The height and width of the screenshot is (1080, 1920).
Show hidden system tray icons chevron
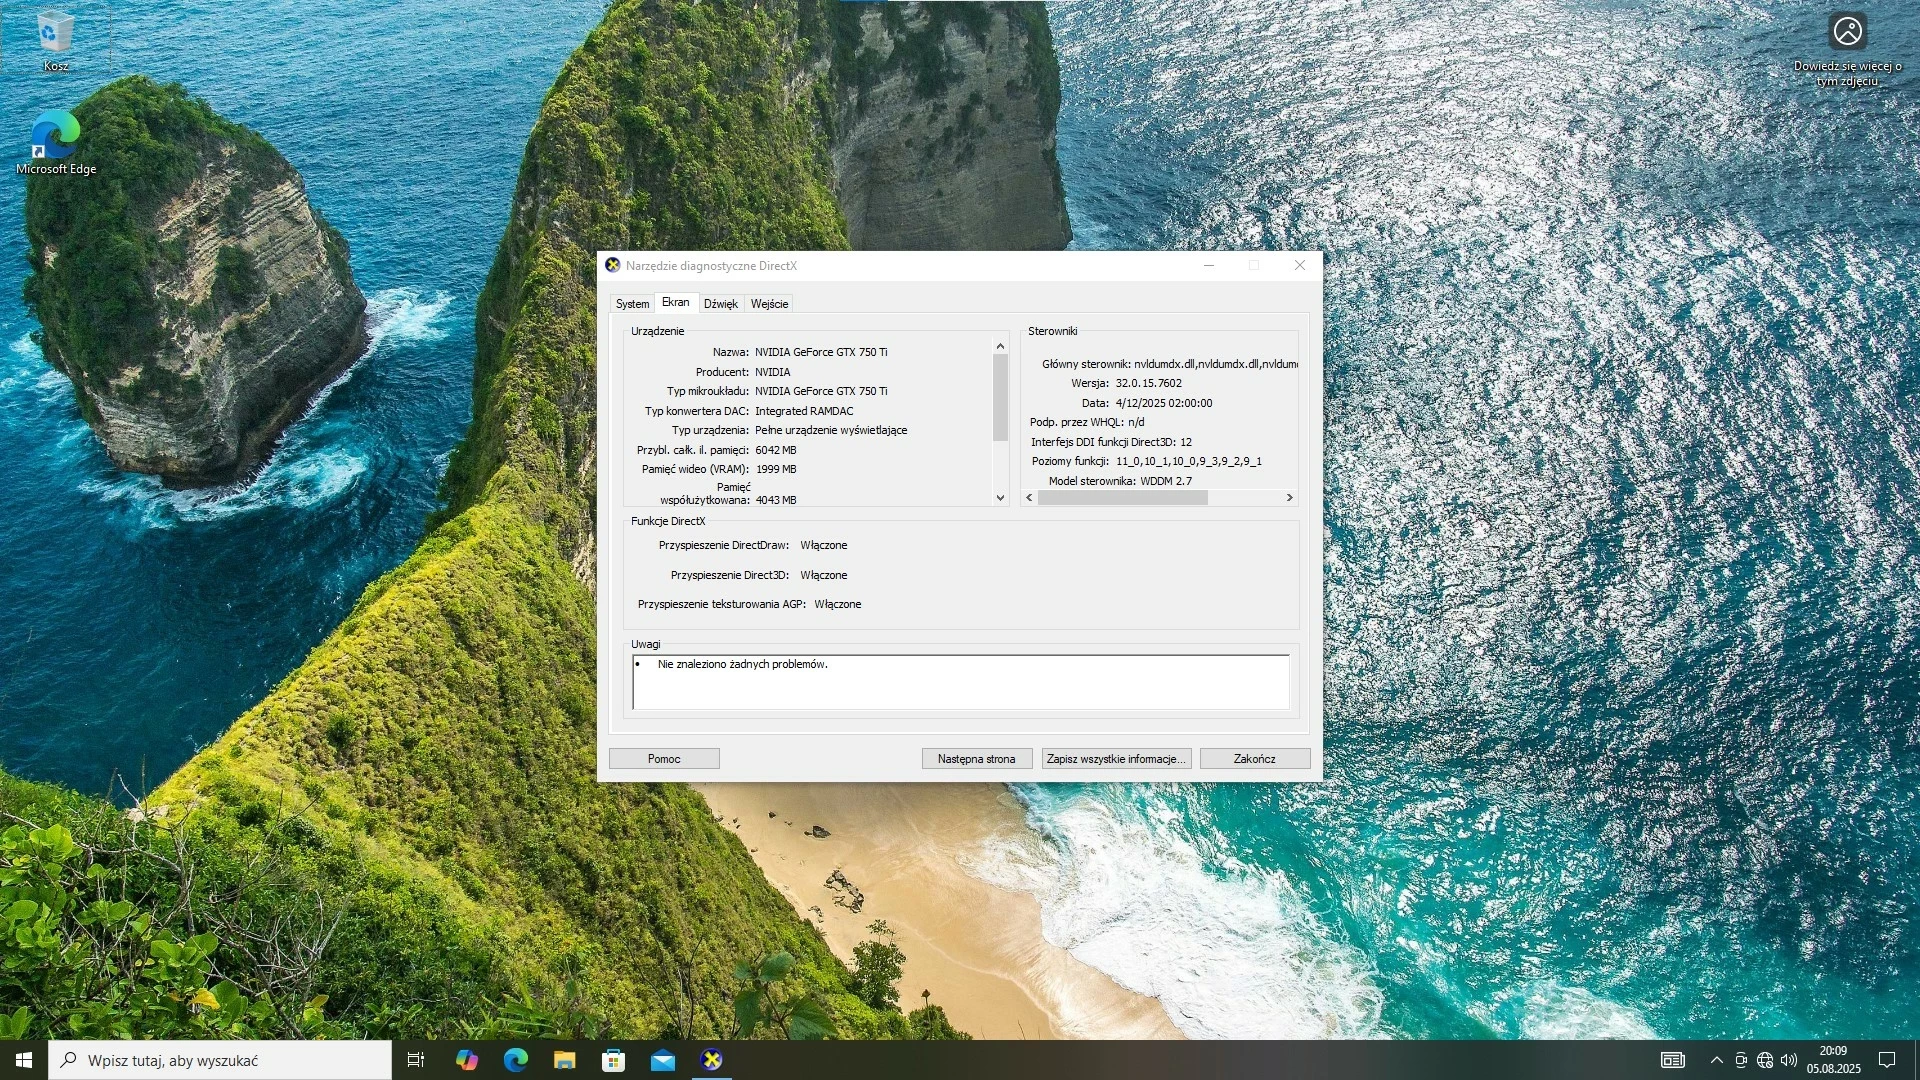click(x=1716, y=1060)
